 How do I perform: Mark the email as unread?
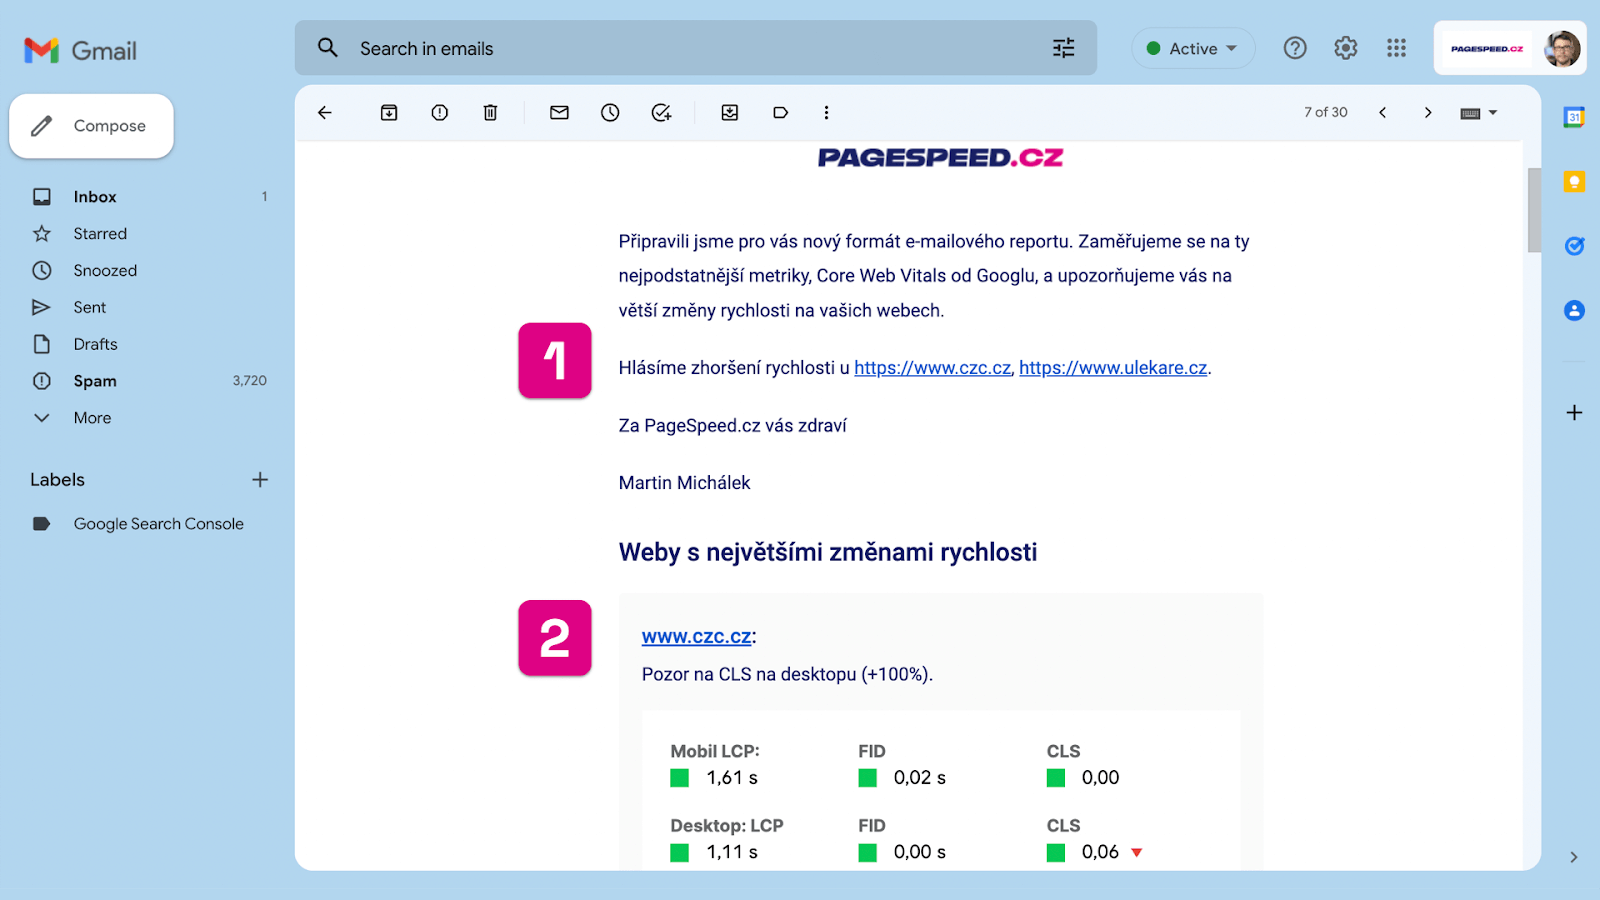tap(559, 113)
